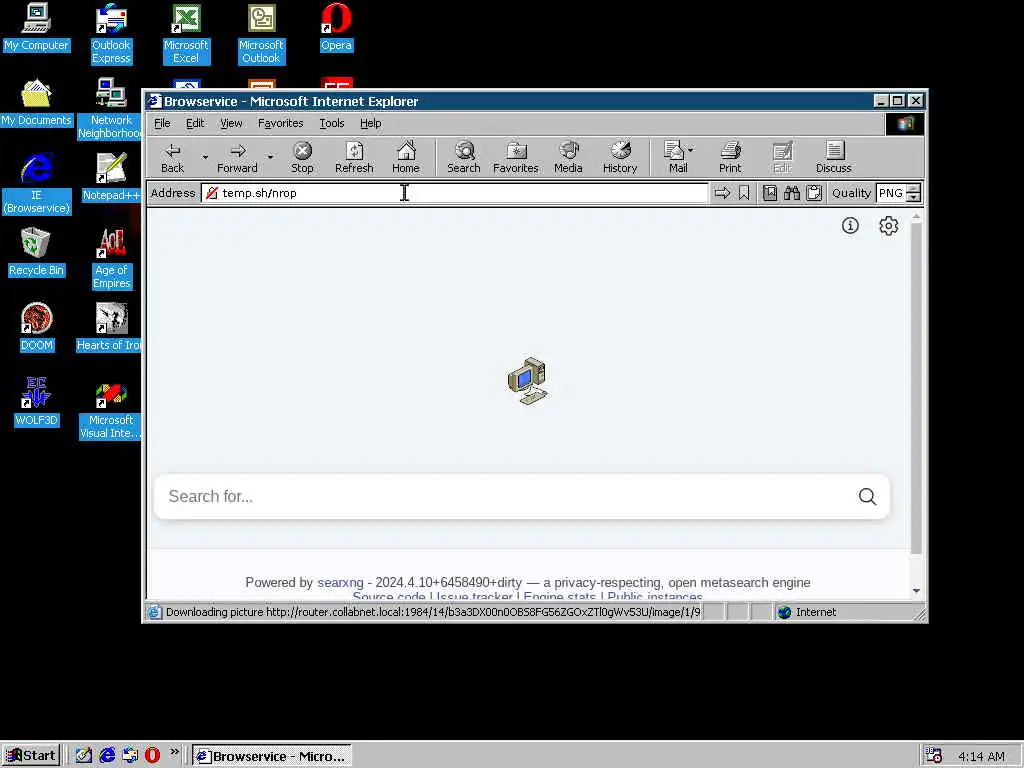Open the Back button history dropdown arrow

(x=205, y=157)
